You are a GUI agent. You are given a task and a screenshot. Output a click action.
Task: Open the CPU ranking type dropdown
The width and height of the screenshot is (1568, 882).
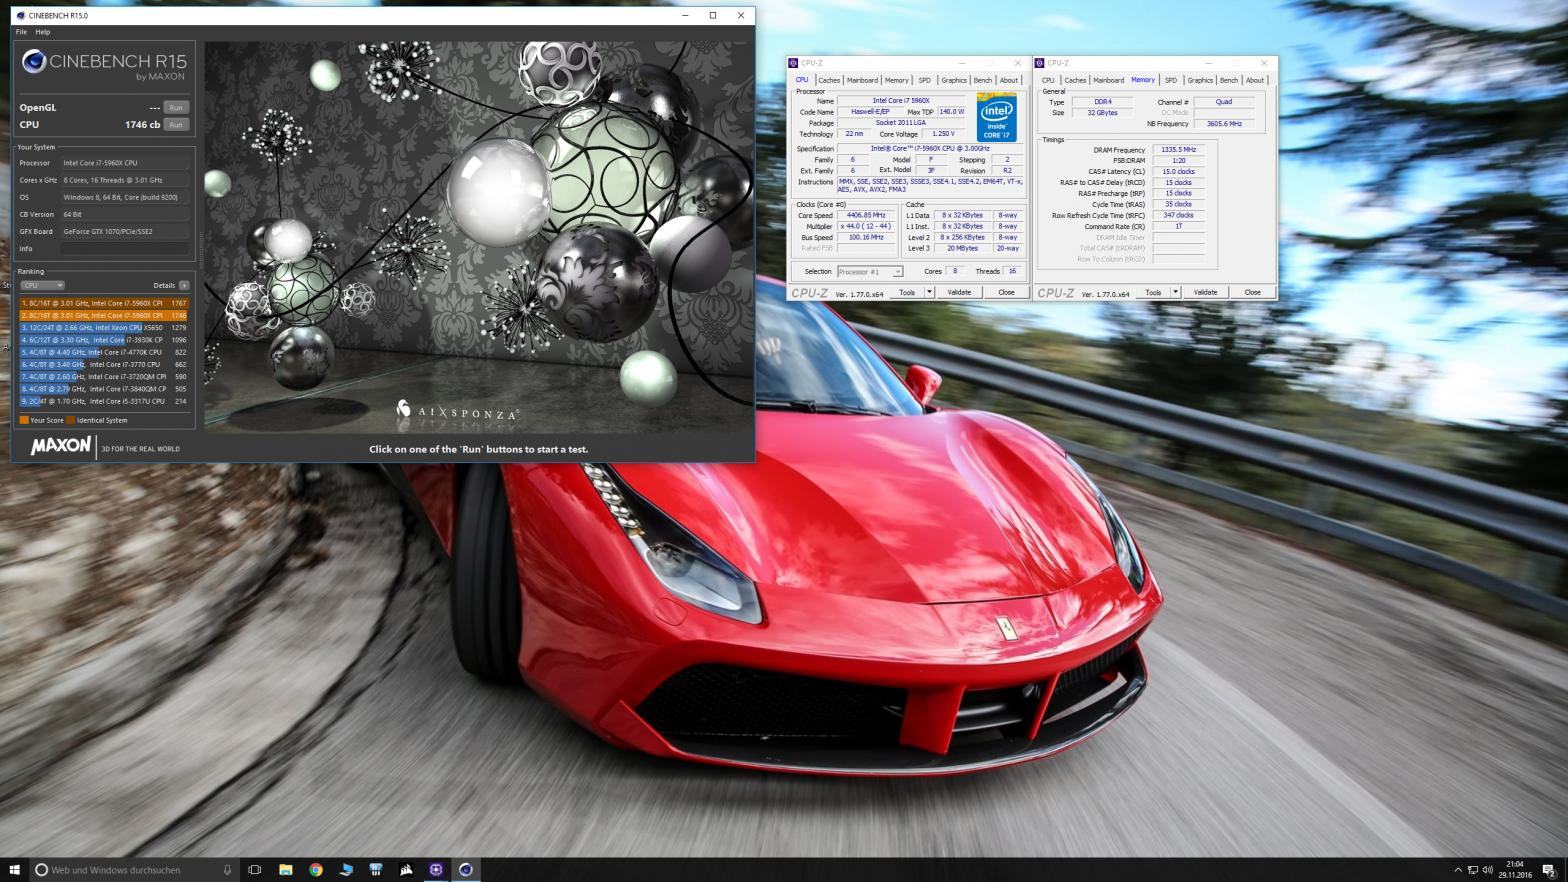43,285
